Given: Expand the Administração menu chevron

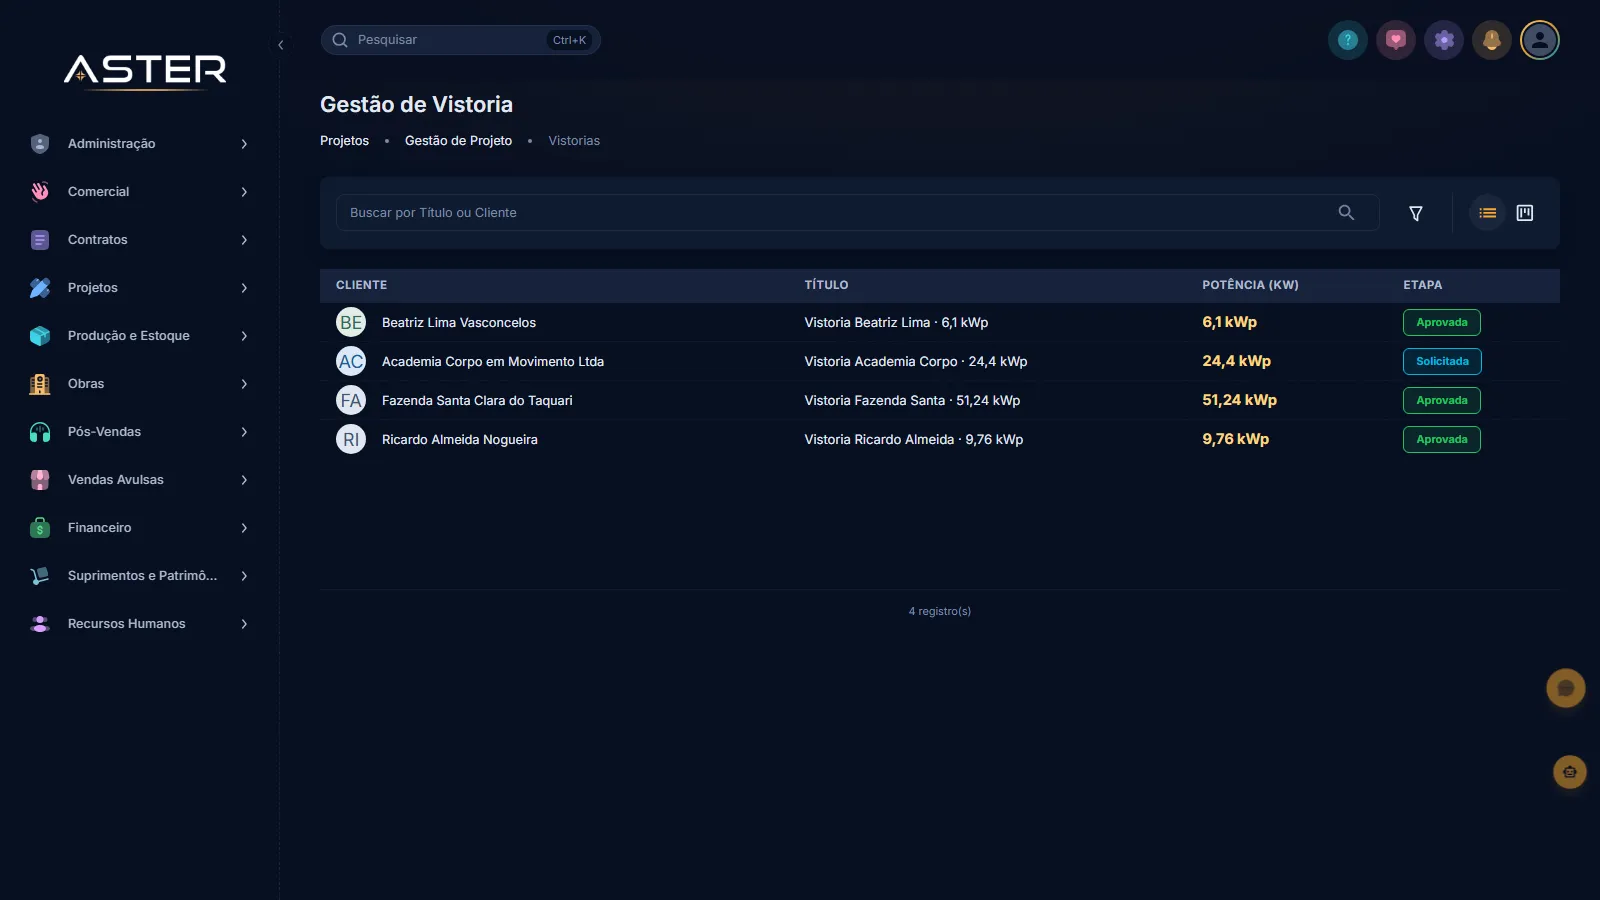Looking at the screenshot, I should tap(244, 144).
